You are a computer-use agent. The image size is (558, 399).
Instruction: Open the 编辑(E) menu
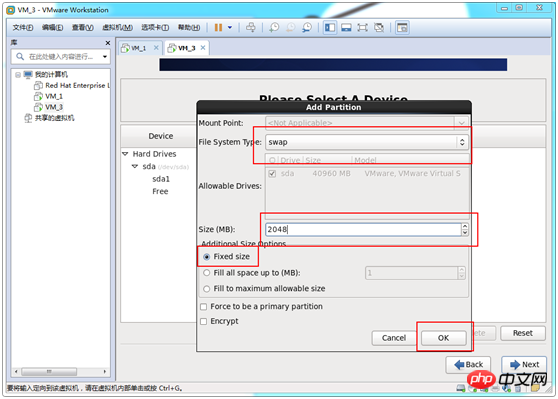coord(52,27)
